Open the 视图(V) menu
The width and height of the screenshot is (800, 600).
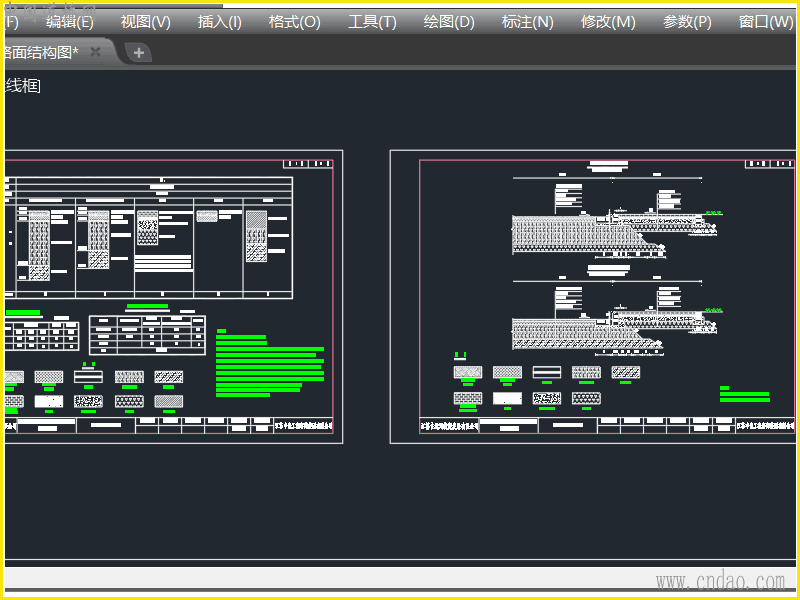point(146,22)
